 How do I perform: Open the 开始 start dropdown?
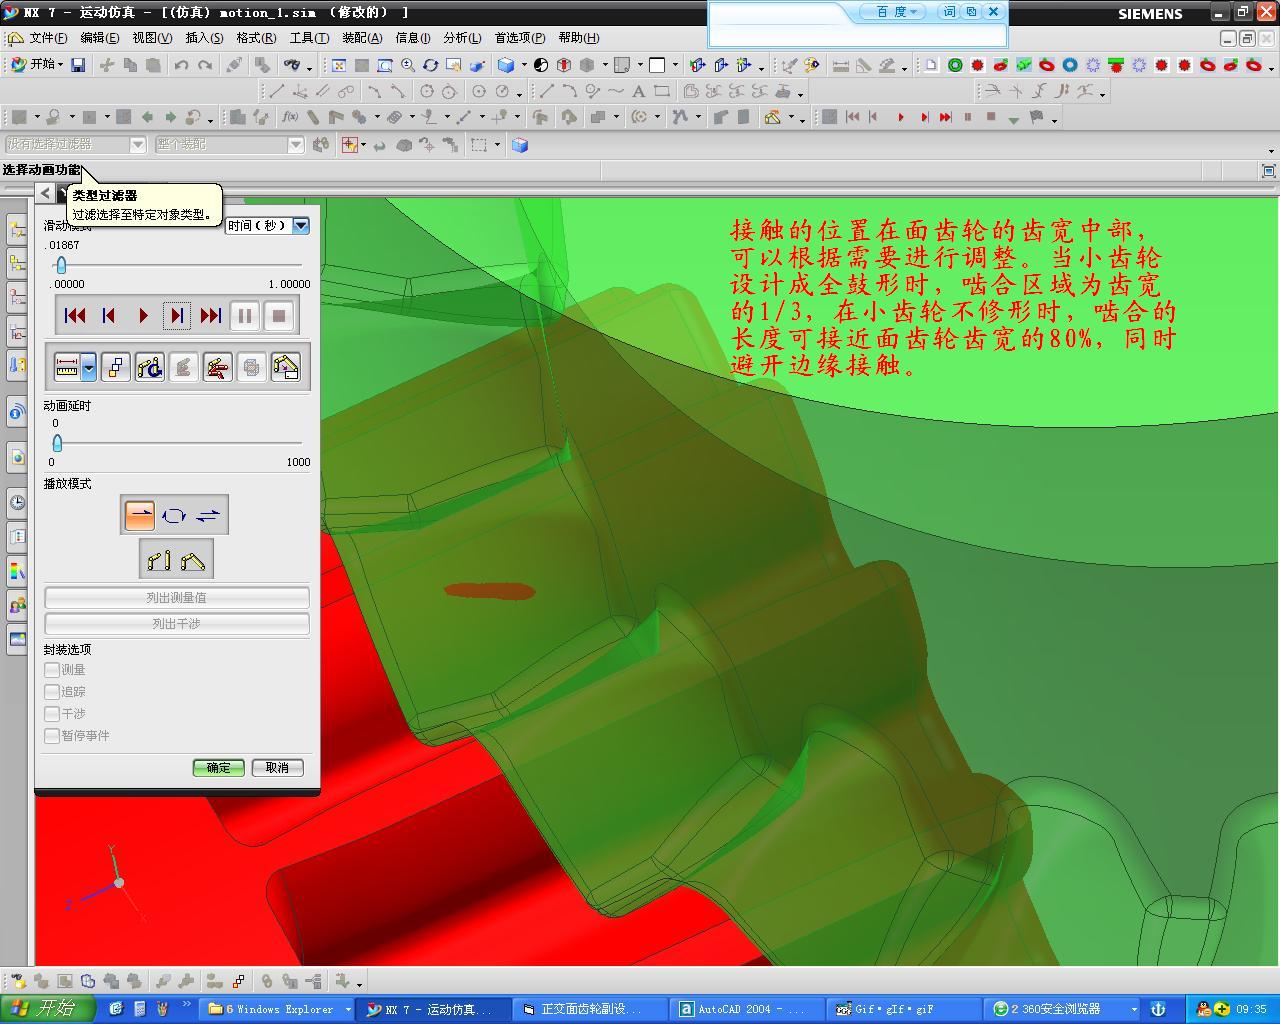pos(37,64)
